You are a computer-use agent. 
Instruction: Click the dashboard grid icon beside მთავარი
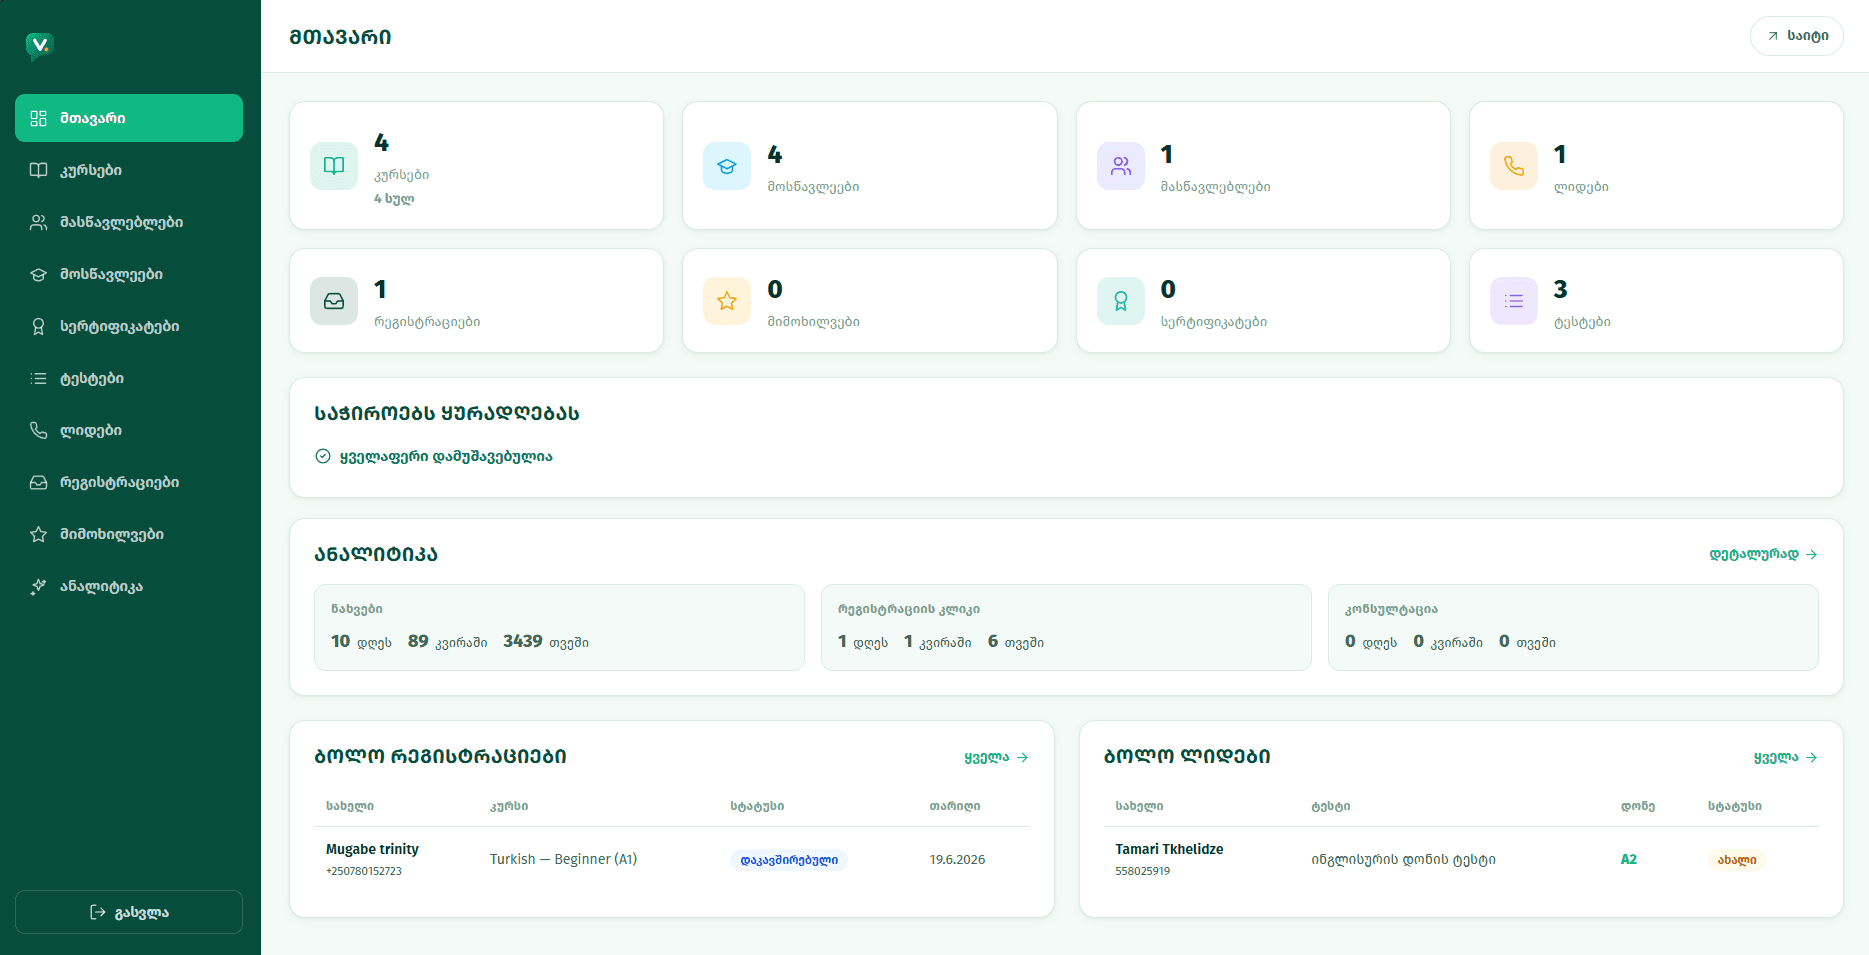pyautogui.click(x=38, y=118)
